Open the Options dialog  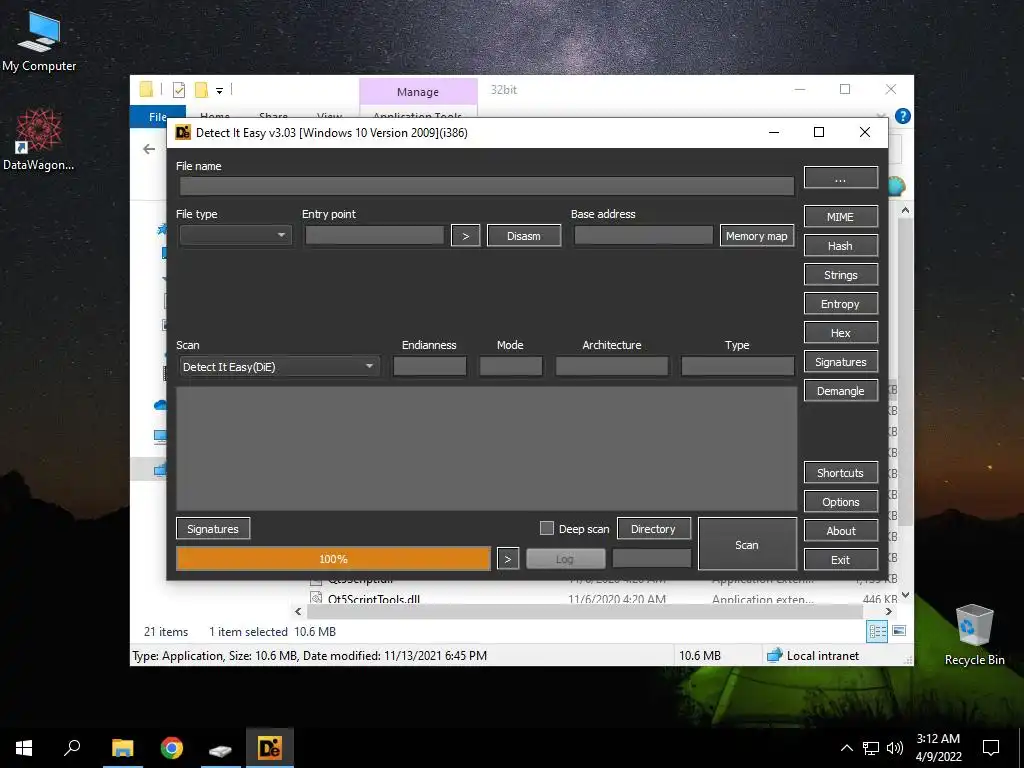click(840, 502)
